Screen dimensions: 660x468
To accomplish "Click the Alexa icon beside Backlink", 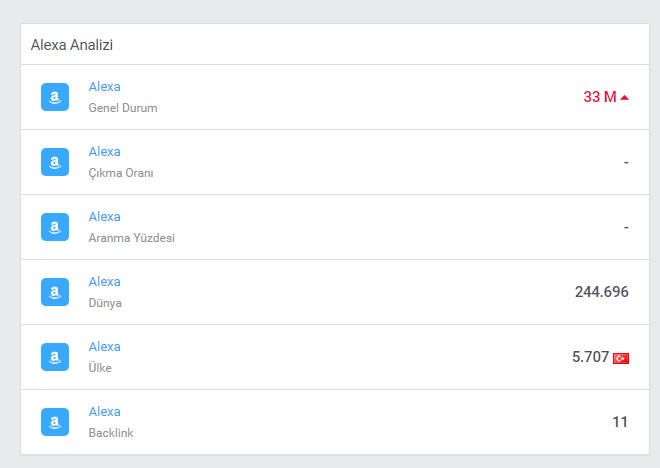I will pyautogui.click(x=55, y=422).
